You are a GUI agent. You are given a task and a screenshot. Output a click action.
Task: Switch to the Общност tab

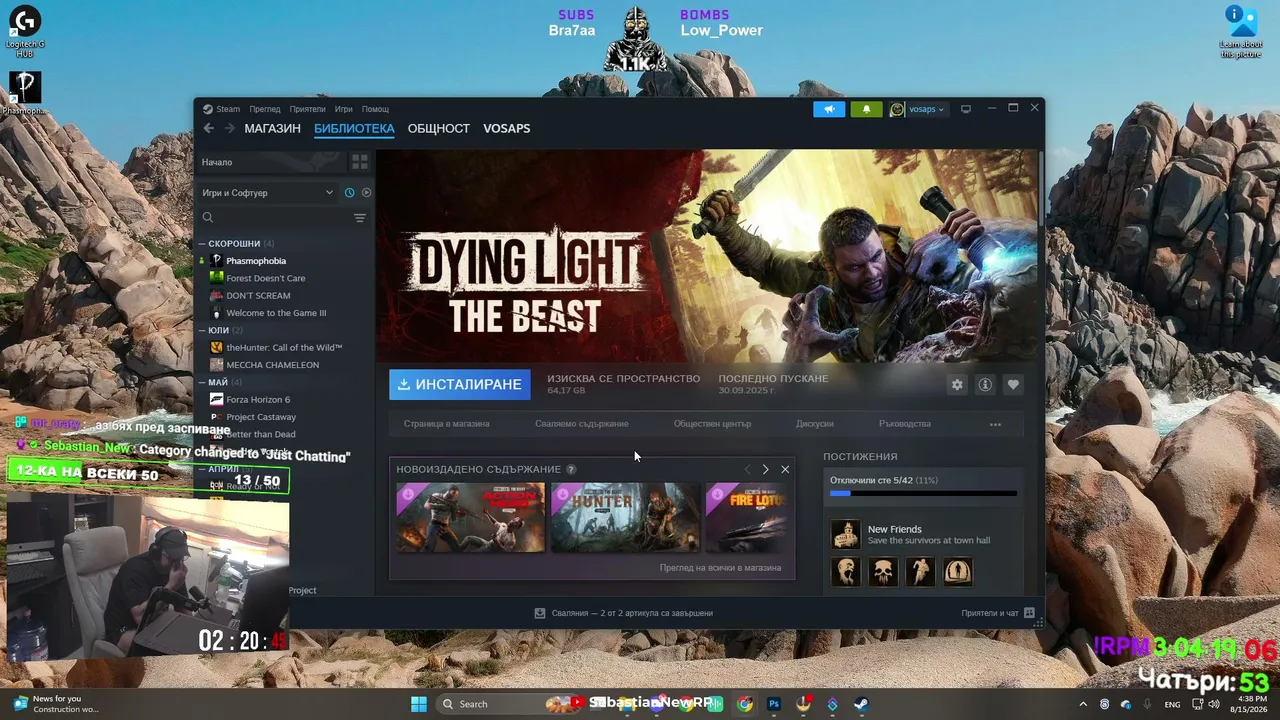tap(439, 128)
